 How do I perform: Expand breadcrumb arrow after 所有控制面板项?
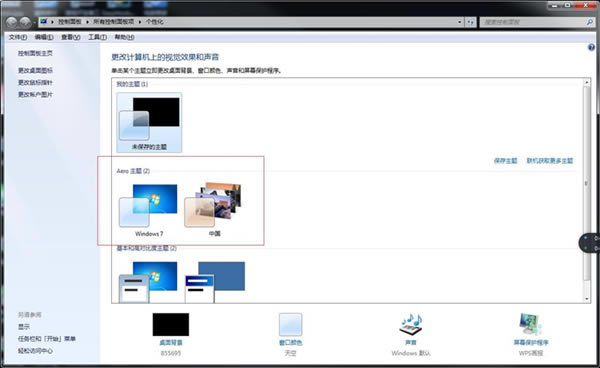pyautogui.click(x=140, y=22)
